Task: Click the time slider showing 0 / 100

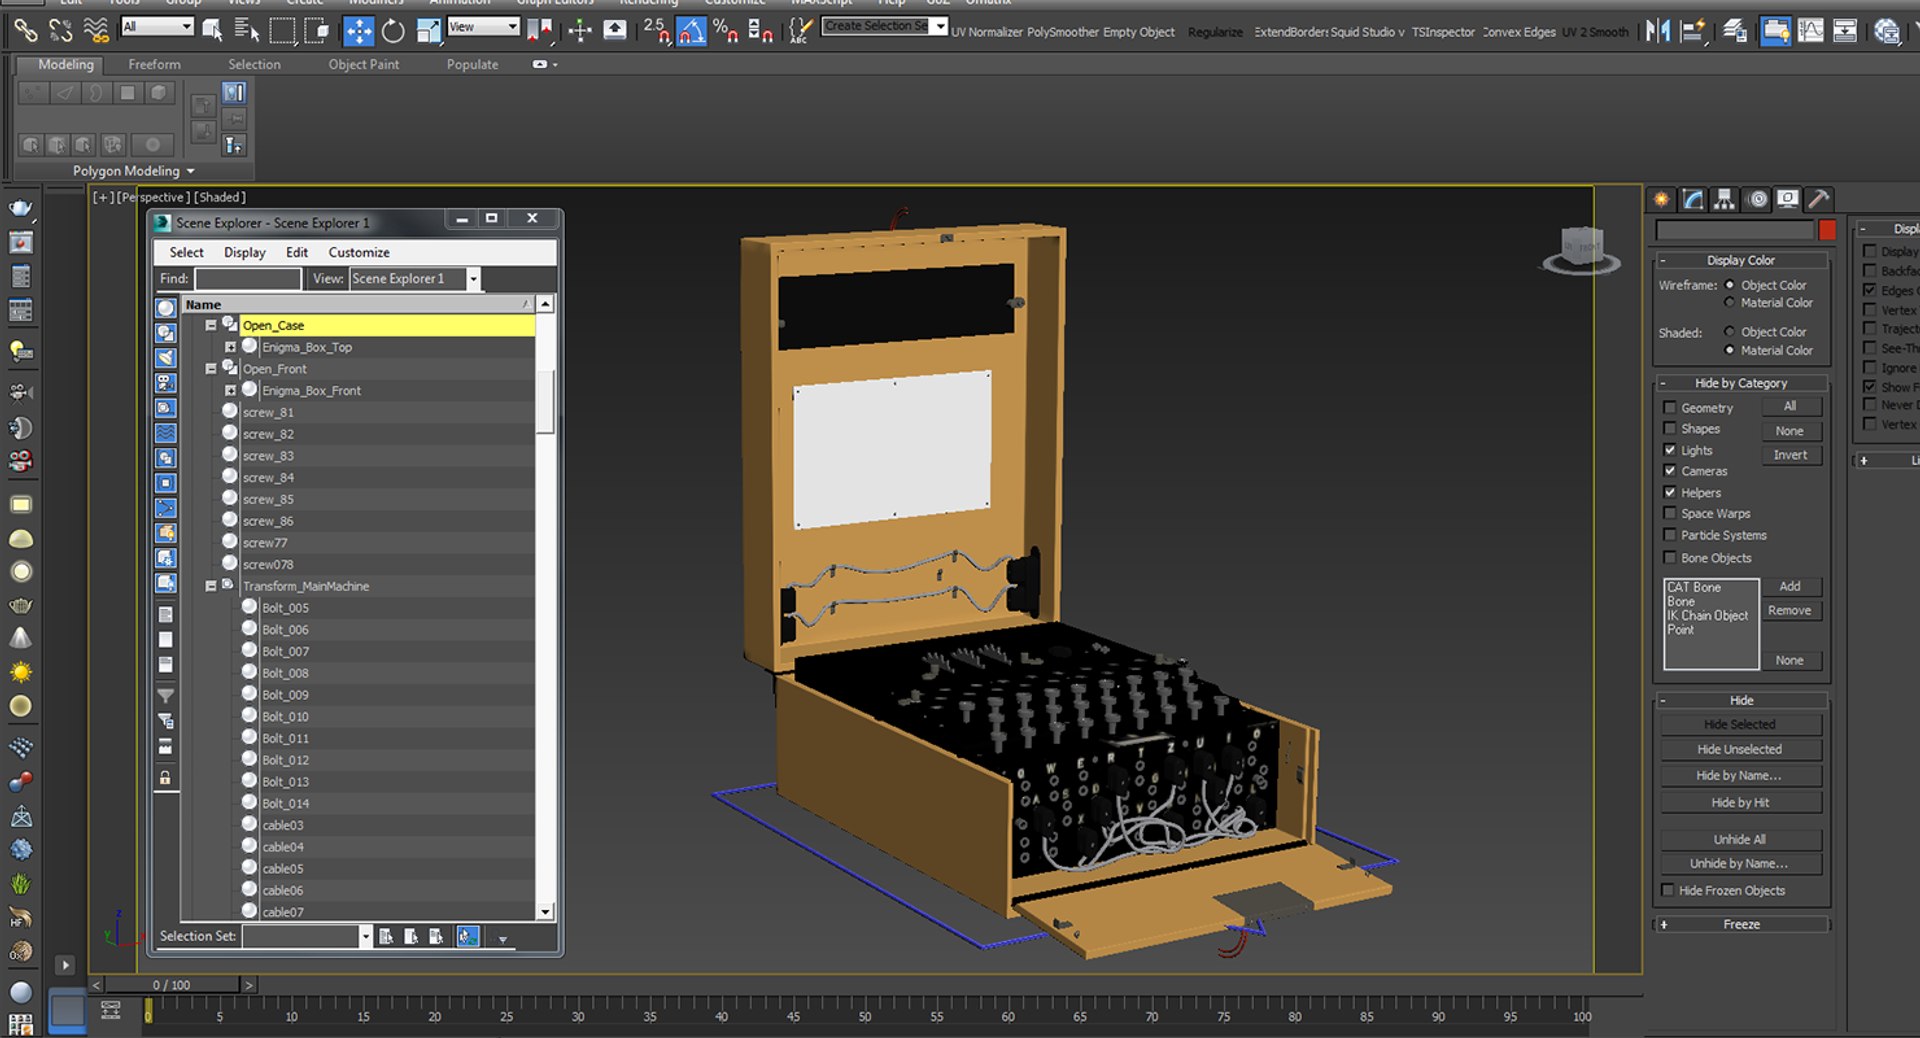Action: [x=172, y=985]
